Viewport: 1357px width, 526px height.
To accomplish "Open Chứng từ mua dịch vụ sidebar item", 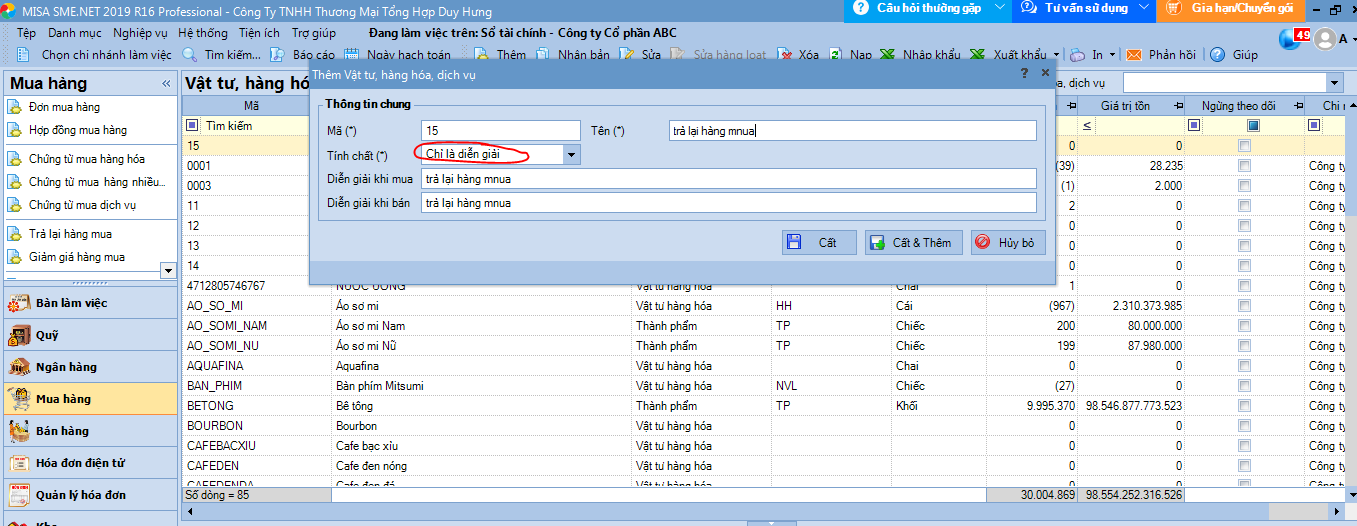I will [82, 205].
